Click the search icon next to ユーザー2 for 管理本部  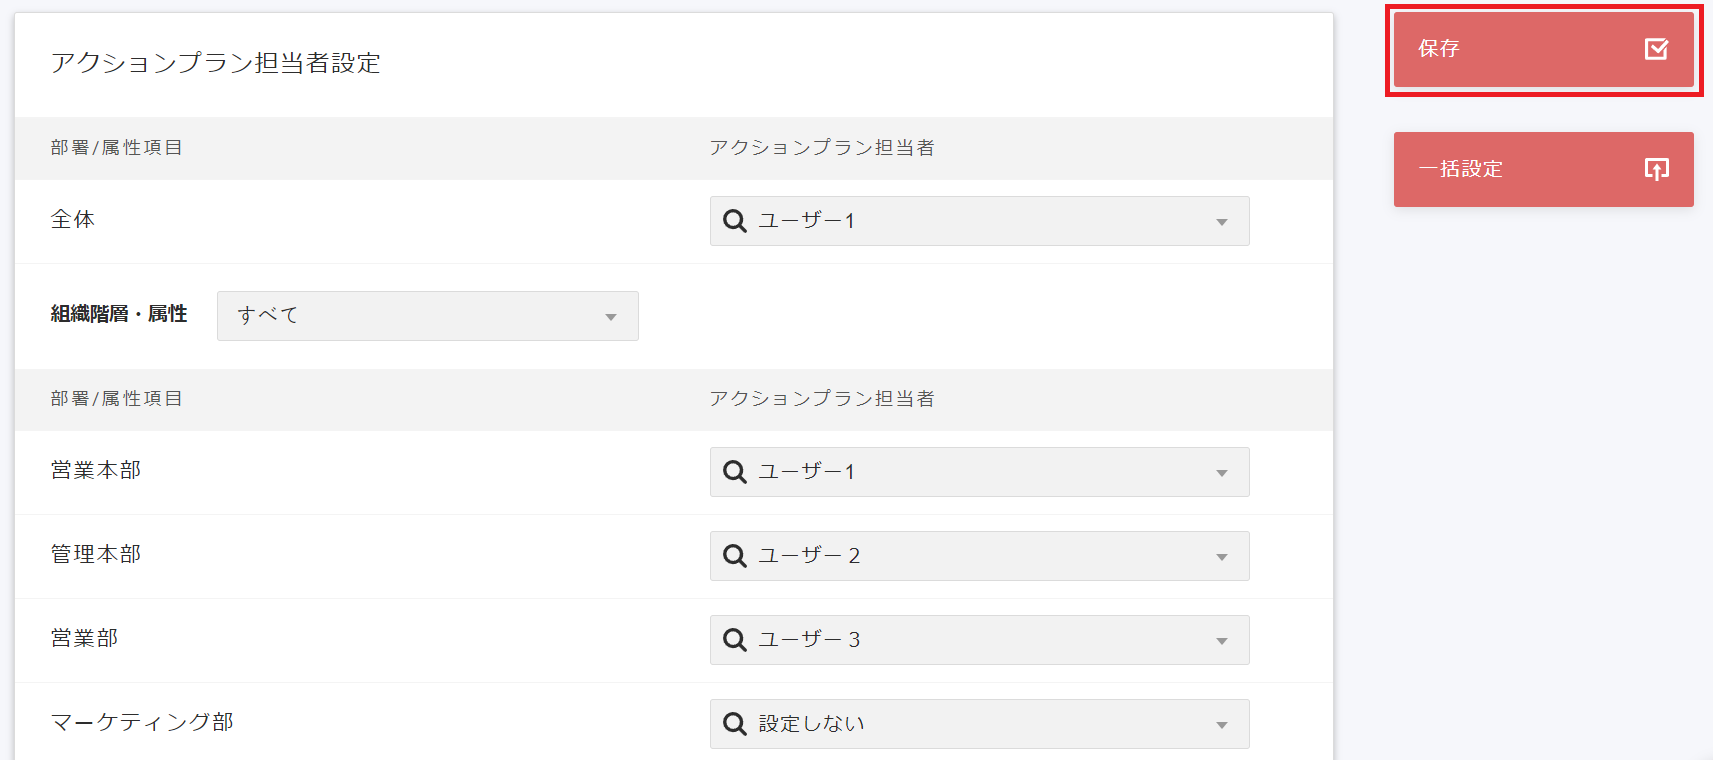coord(734,555)
